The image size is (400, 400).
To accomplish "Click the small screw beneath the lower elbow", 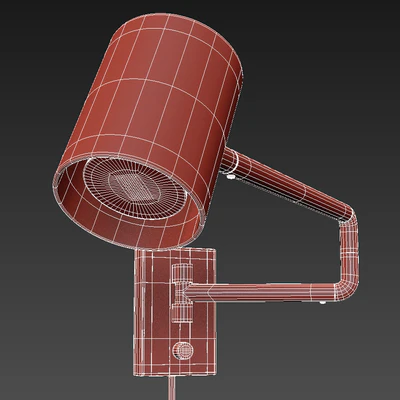I will tap(322, 302).
